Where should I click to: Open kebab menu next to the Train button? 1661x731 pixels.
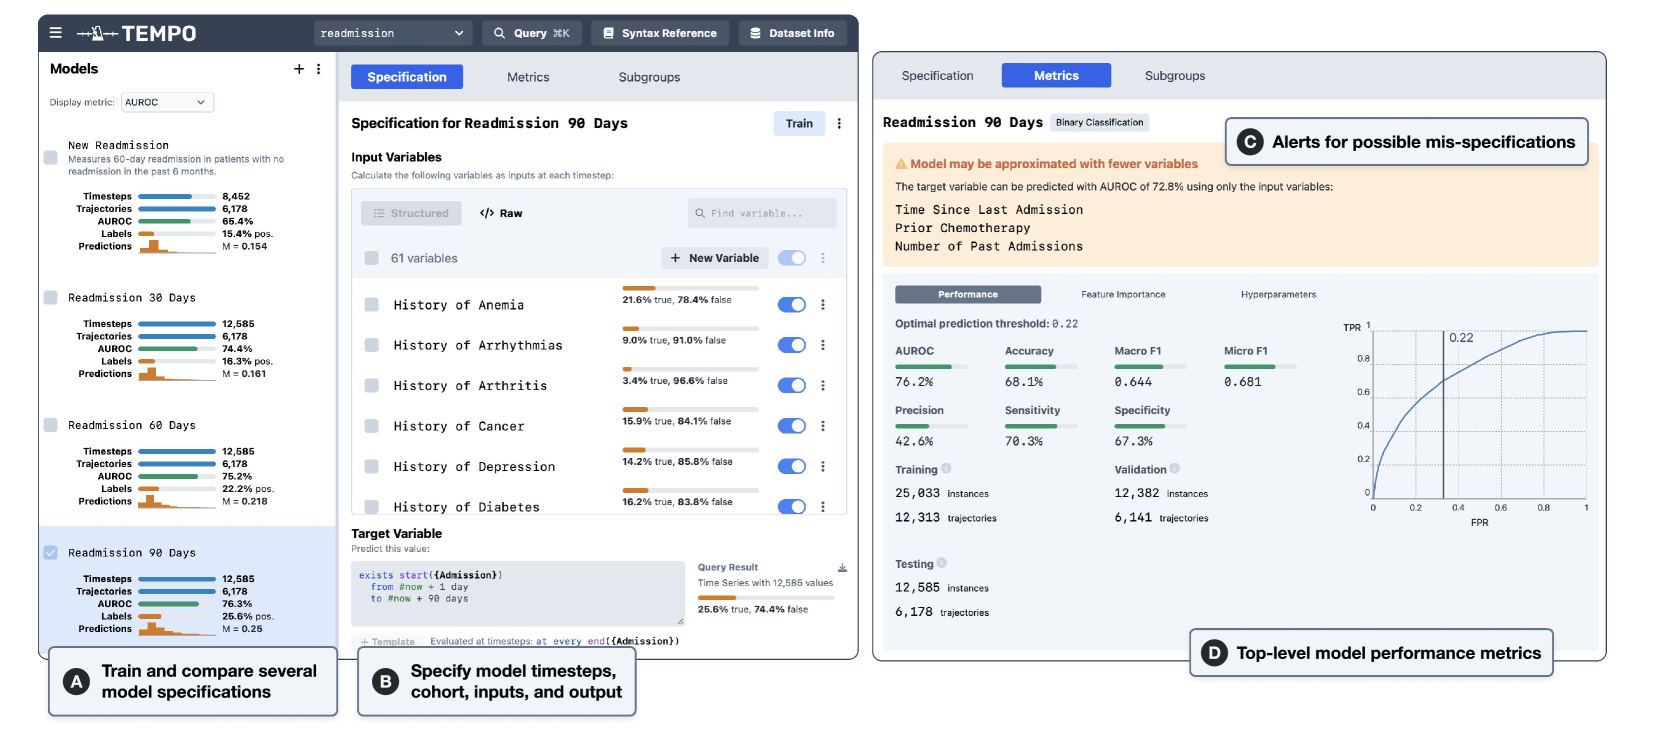click(x=839, y=123)
